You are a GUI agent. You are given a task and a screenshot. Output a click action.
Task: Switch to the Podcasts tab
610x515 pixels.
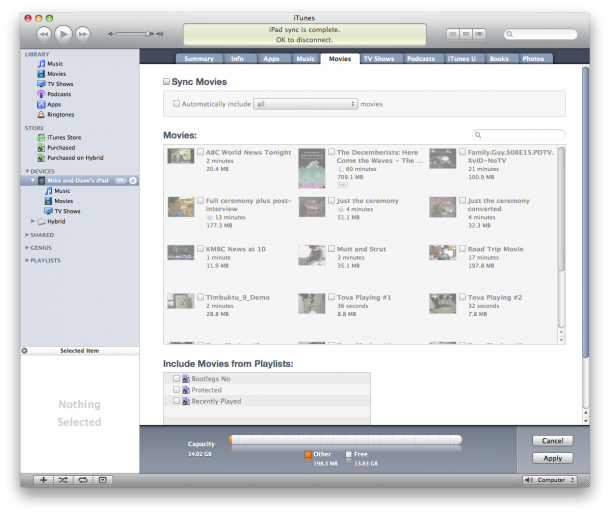coord(421,59)
